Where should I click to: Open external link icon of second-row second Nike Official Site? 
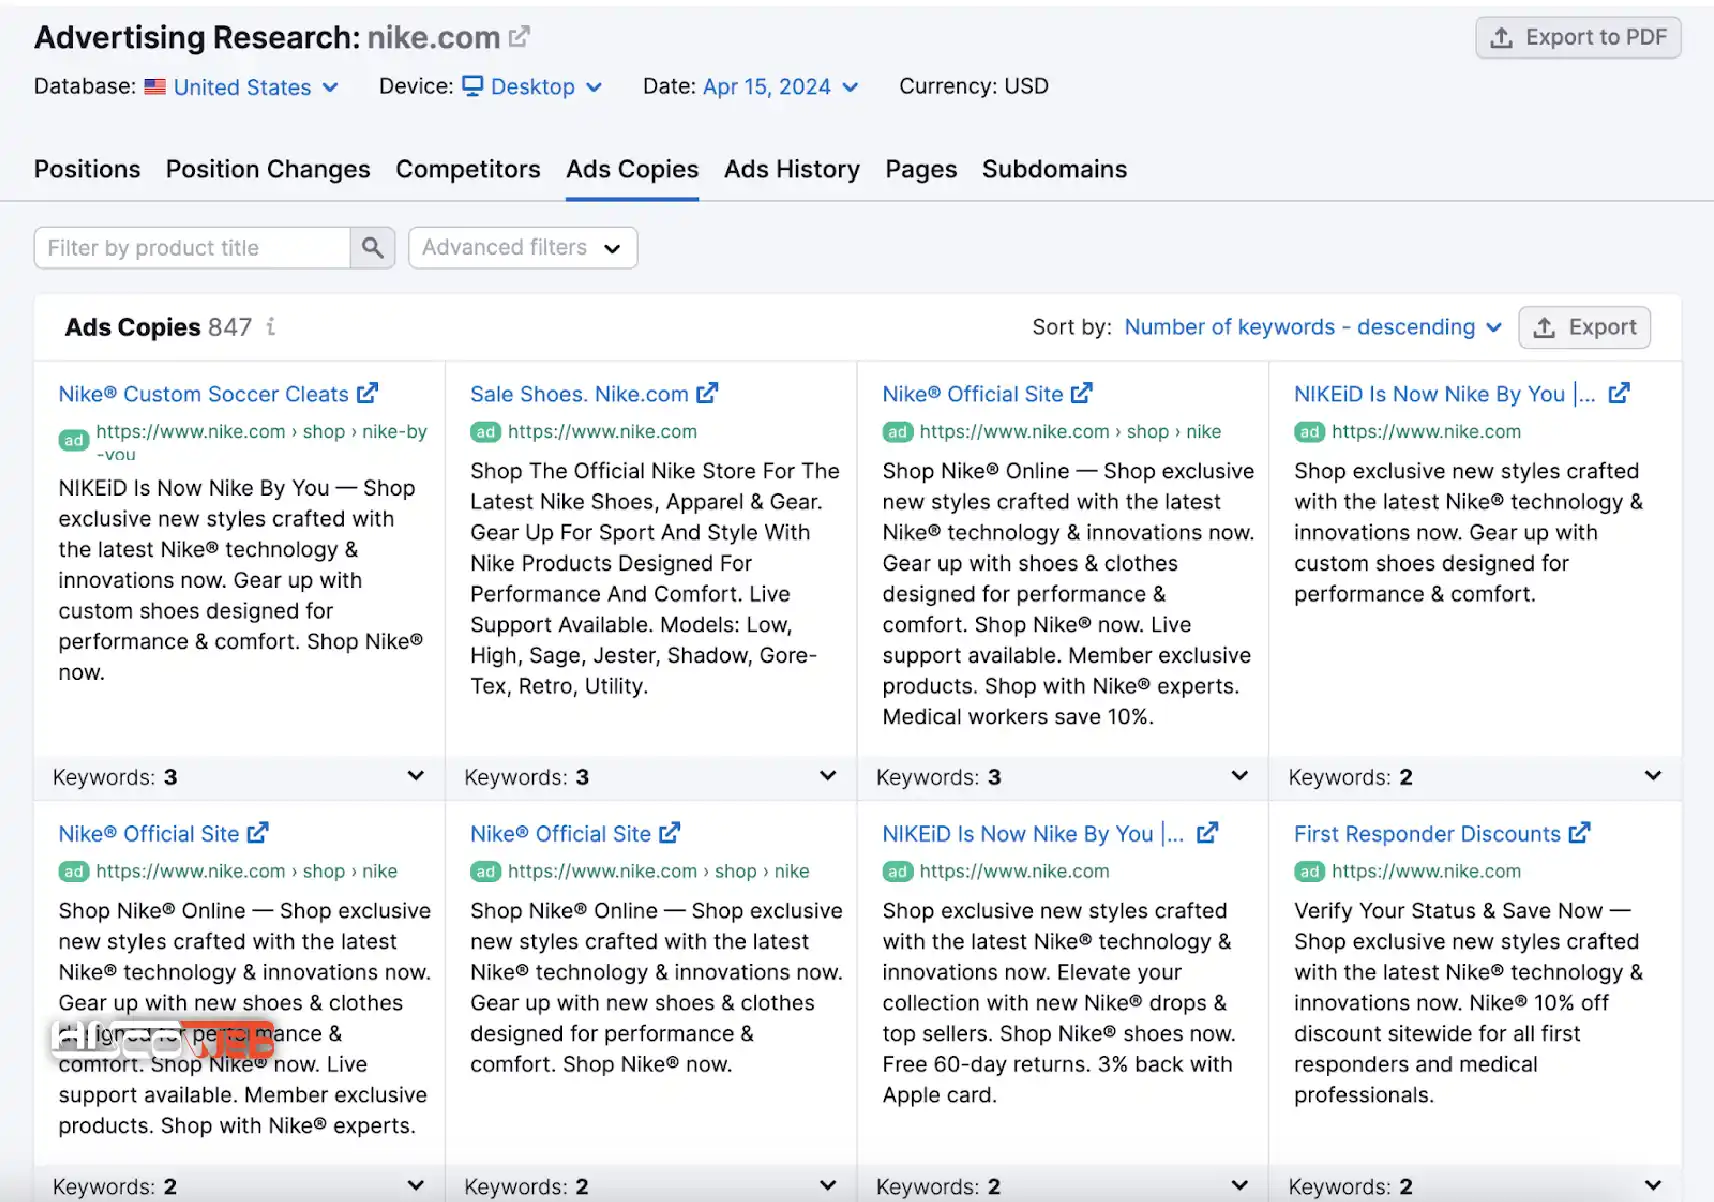pyautogui.click(x=670, y=833)
